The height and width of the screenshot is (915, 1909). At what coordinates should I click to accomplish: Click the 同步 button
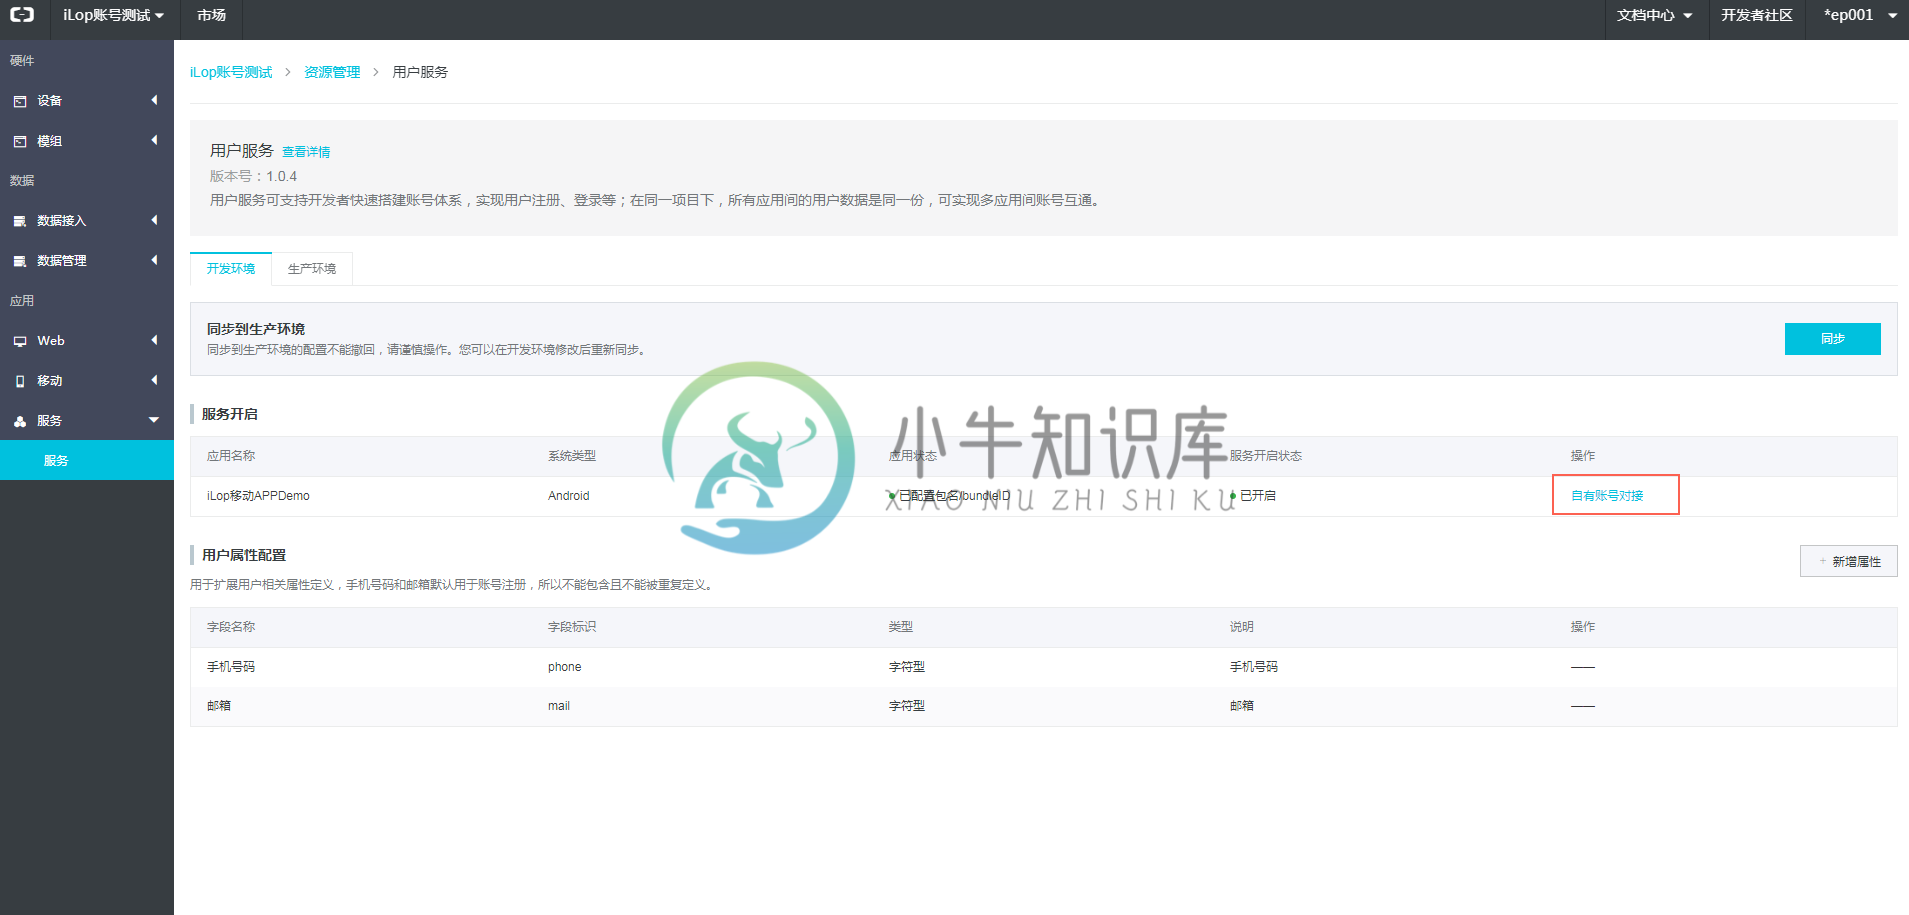[x=1832, y=339]
